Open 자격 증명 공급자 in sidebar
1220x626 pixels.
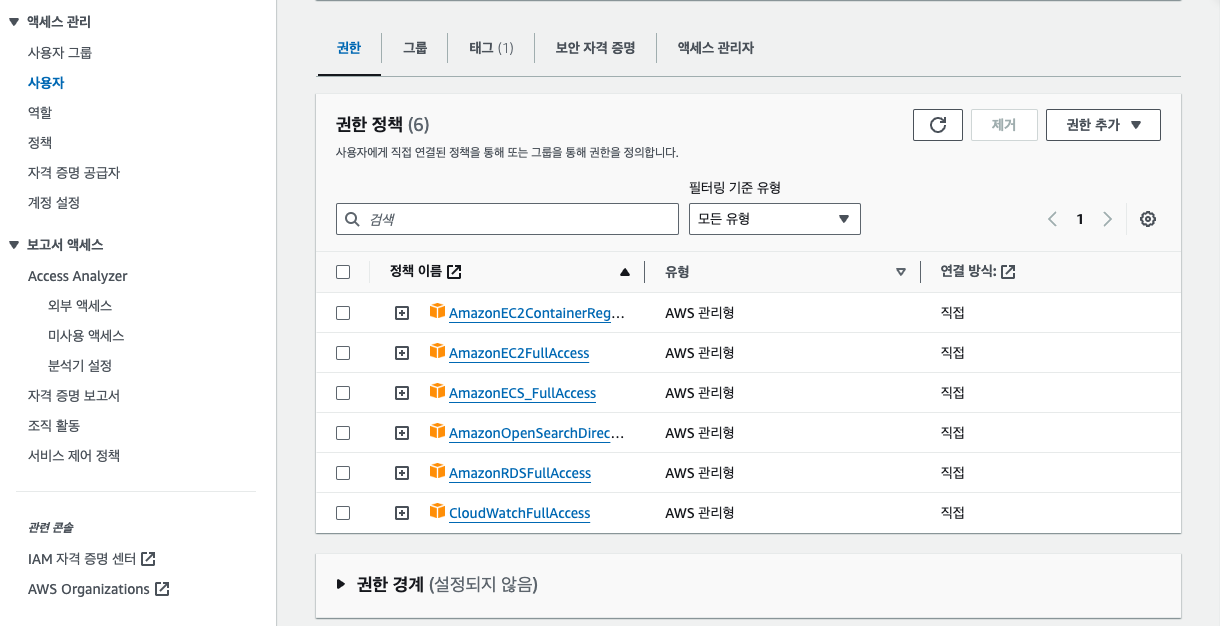click(74, 173)
